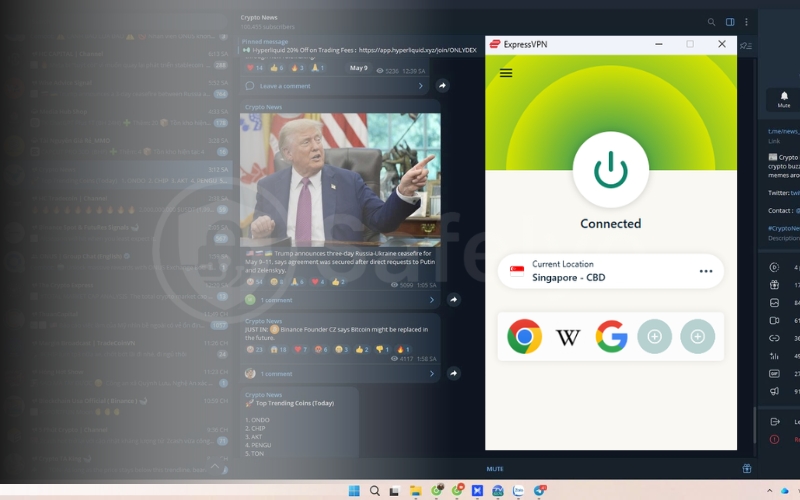
Task: Click the MUTE button below the chat
Action: 494,468
